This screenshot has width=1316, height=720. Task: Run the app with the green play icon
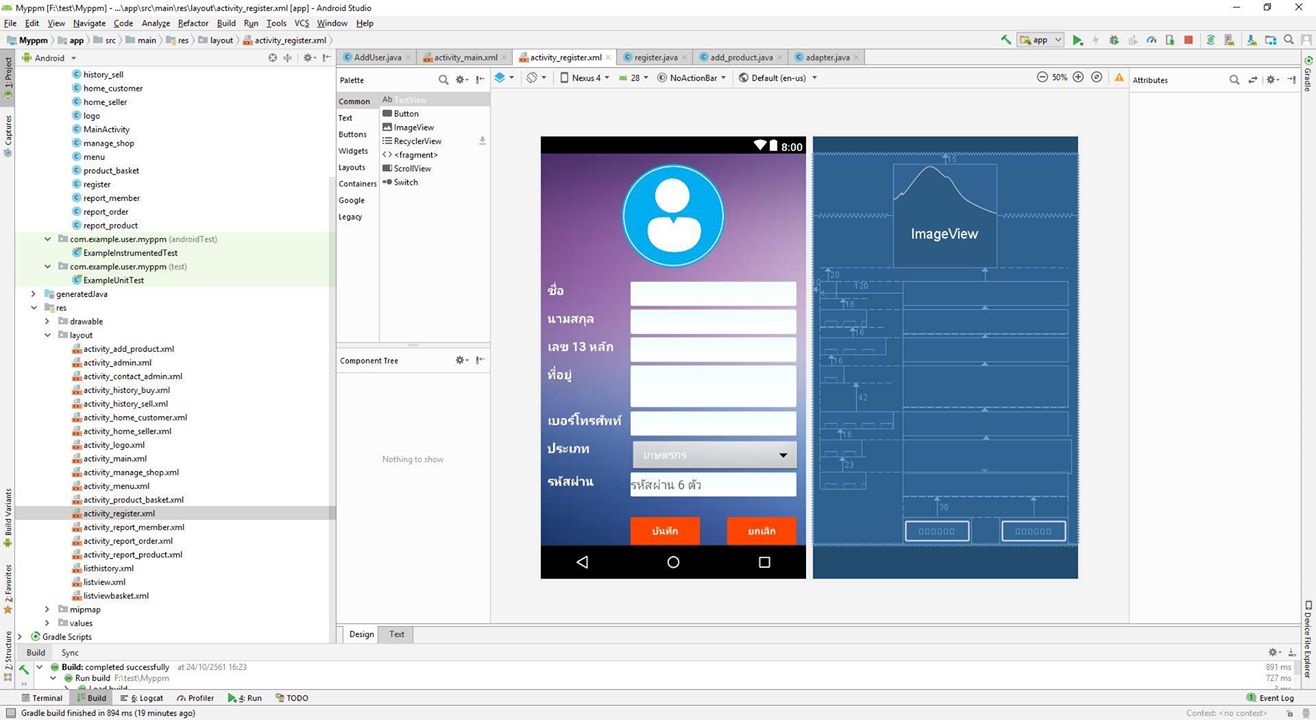(1077, 40)
